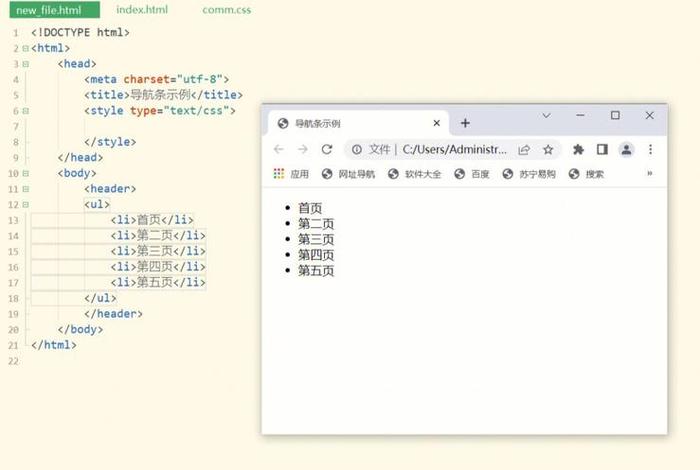This screenshot has width=700, height=470.
Task: Open the 应用 apps grid bookmark
Action: coord(291,174)
